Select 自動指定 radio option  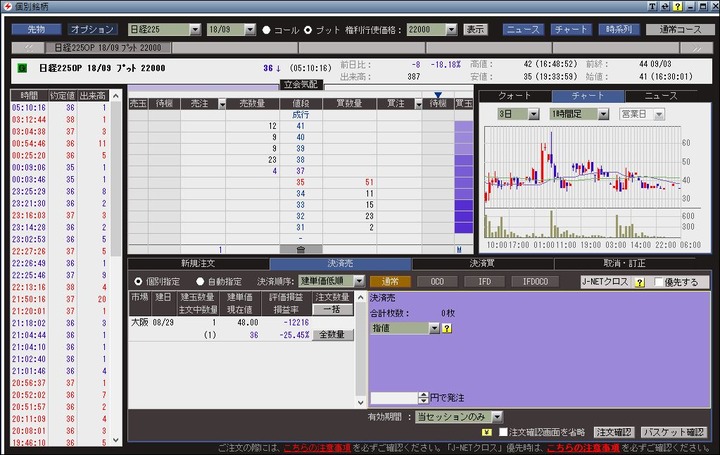click(x=200, y=281)
